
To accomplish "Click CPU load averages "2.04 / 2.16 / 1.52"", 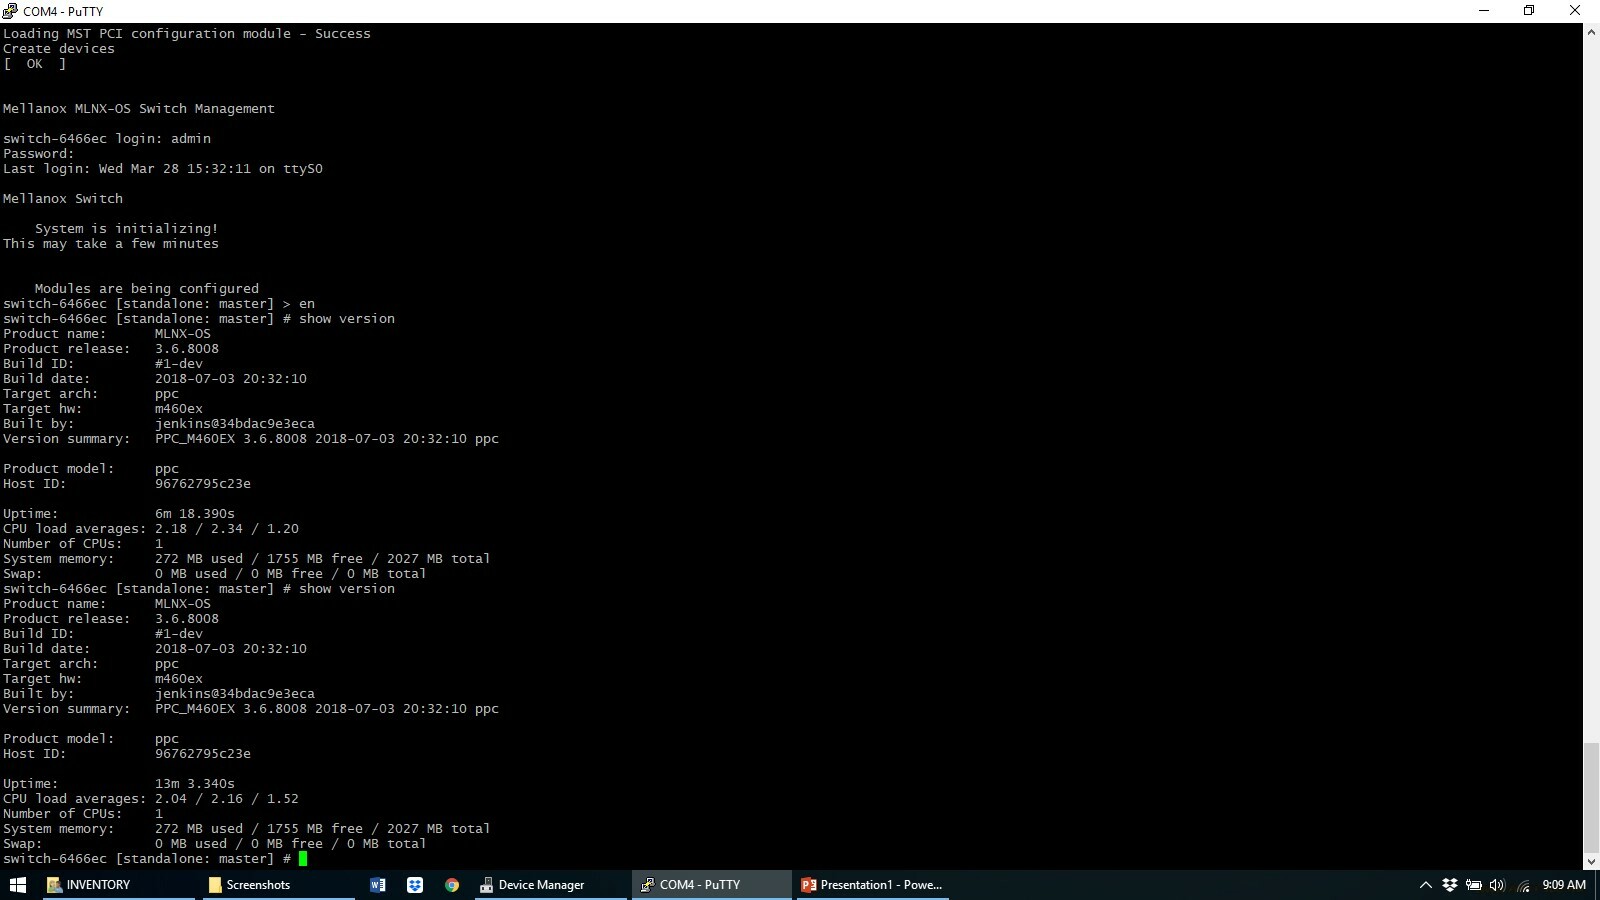I will [227, 799].
